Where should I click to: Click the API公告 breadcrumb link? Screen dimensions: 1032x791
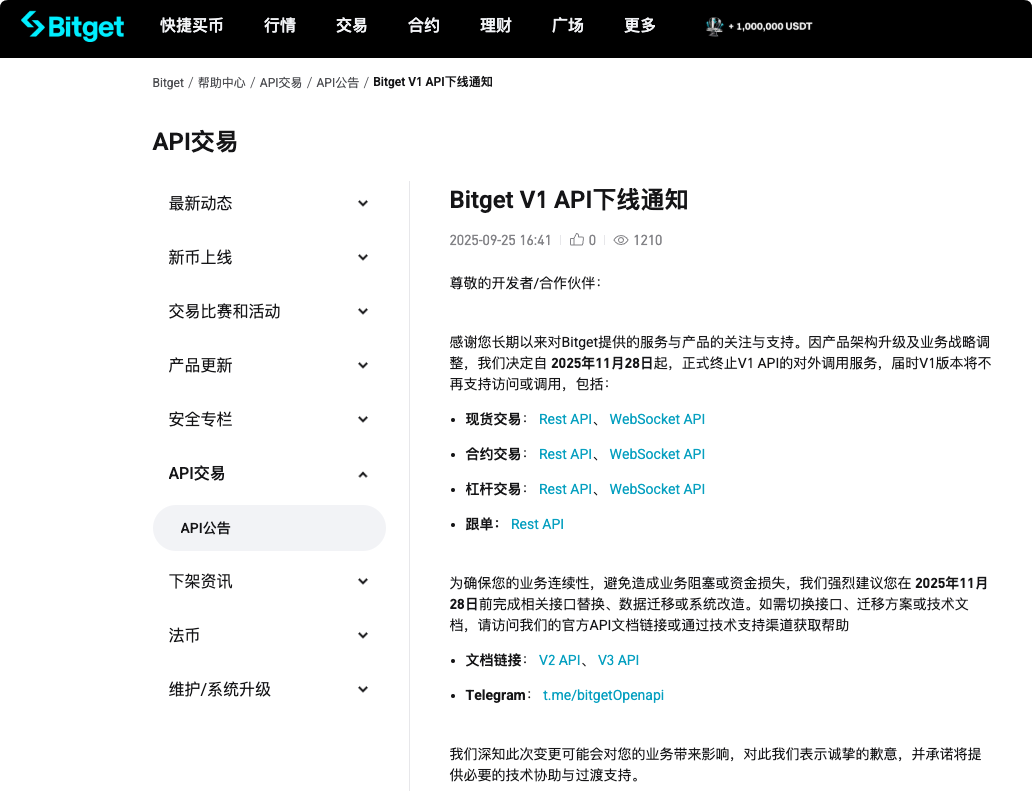337,83
